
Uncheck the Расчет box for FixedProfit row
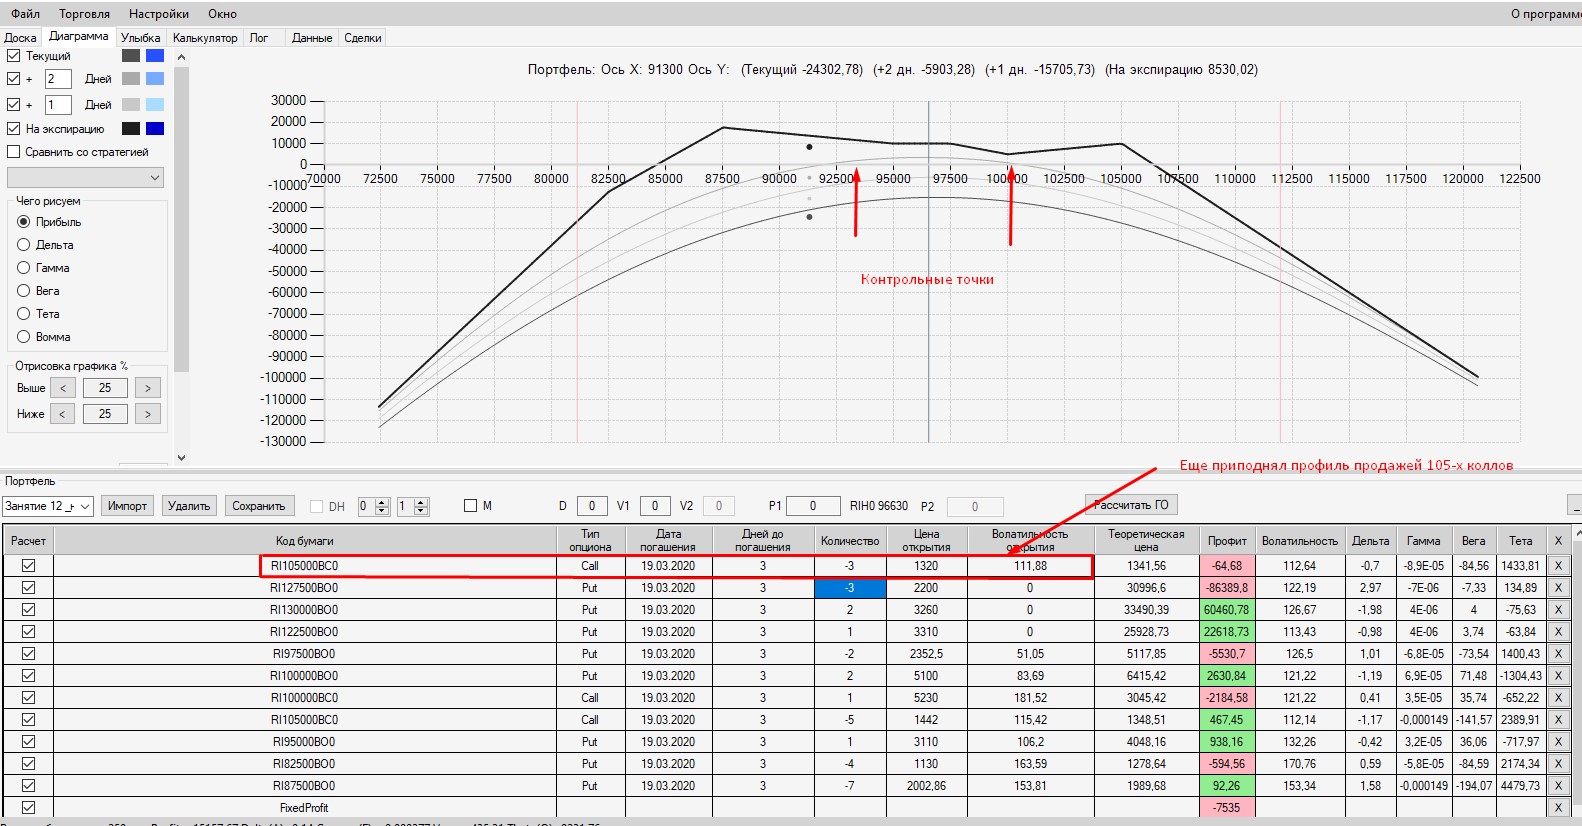tap(28, 808)
